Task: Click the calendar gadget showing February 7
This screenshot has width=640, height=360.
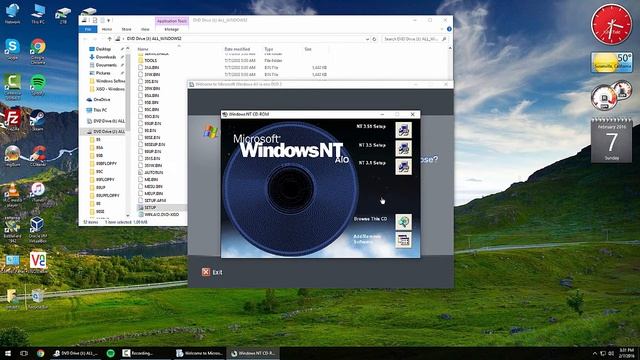Action: 611,140
